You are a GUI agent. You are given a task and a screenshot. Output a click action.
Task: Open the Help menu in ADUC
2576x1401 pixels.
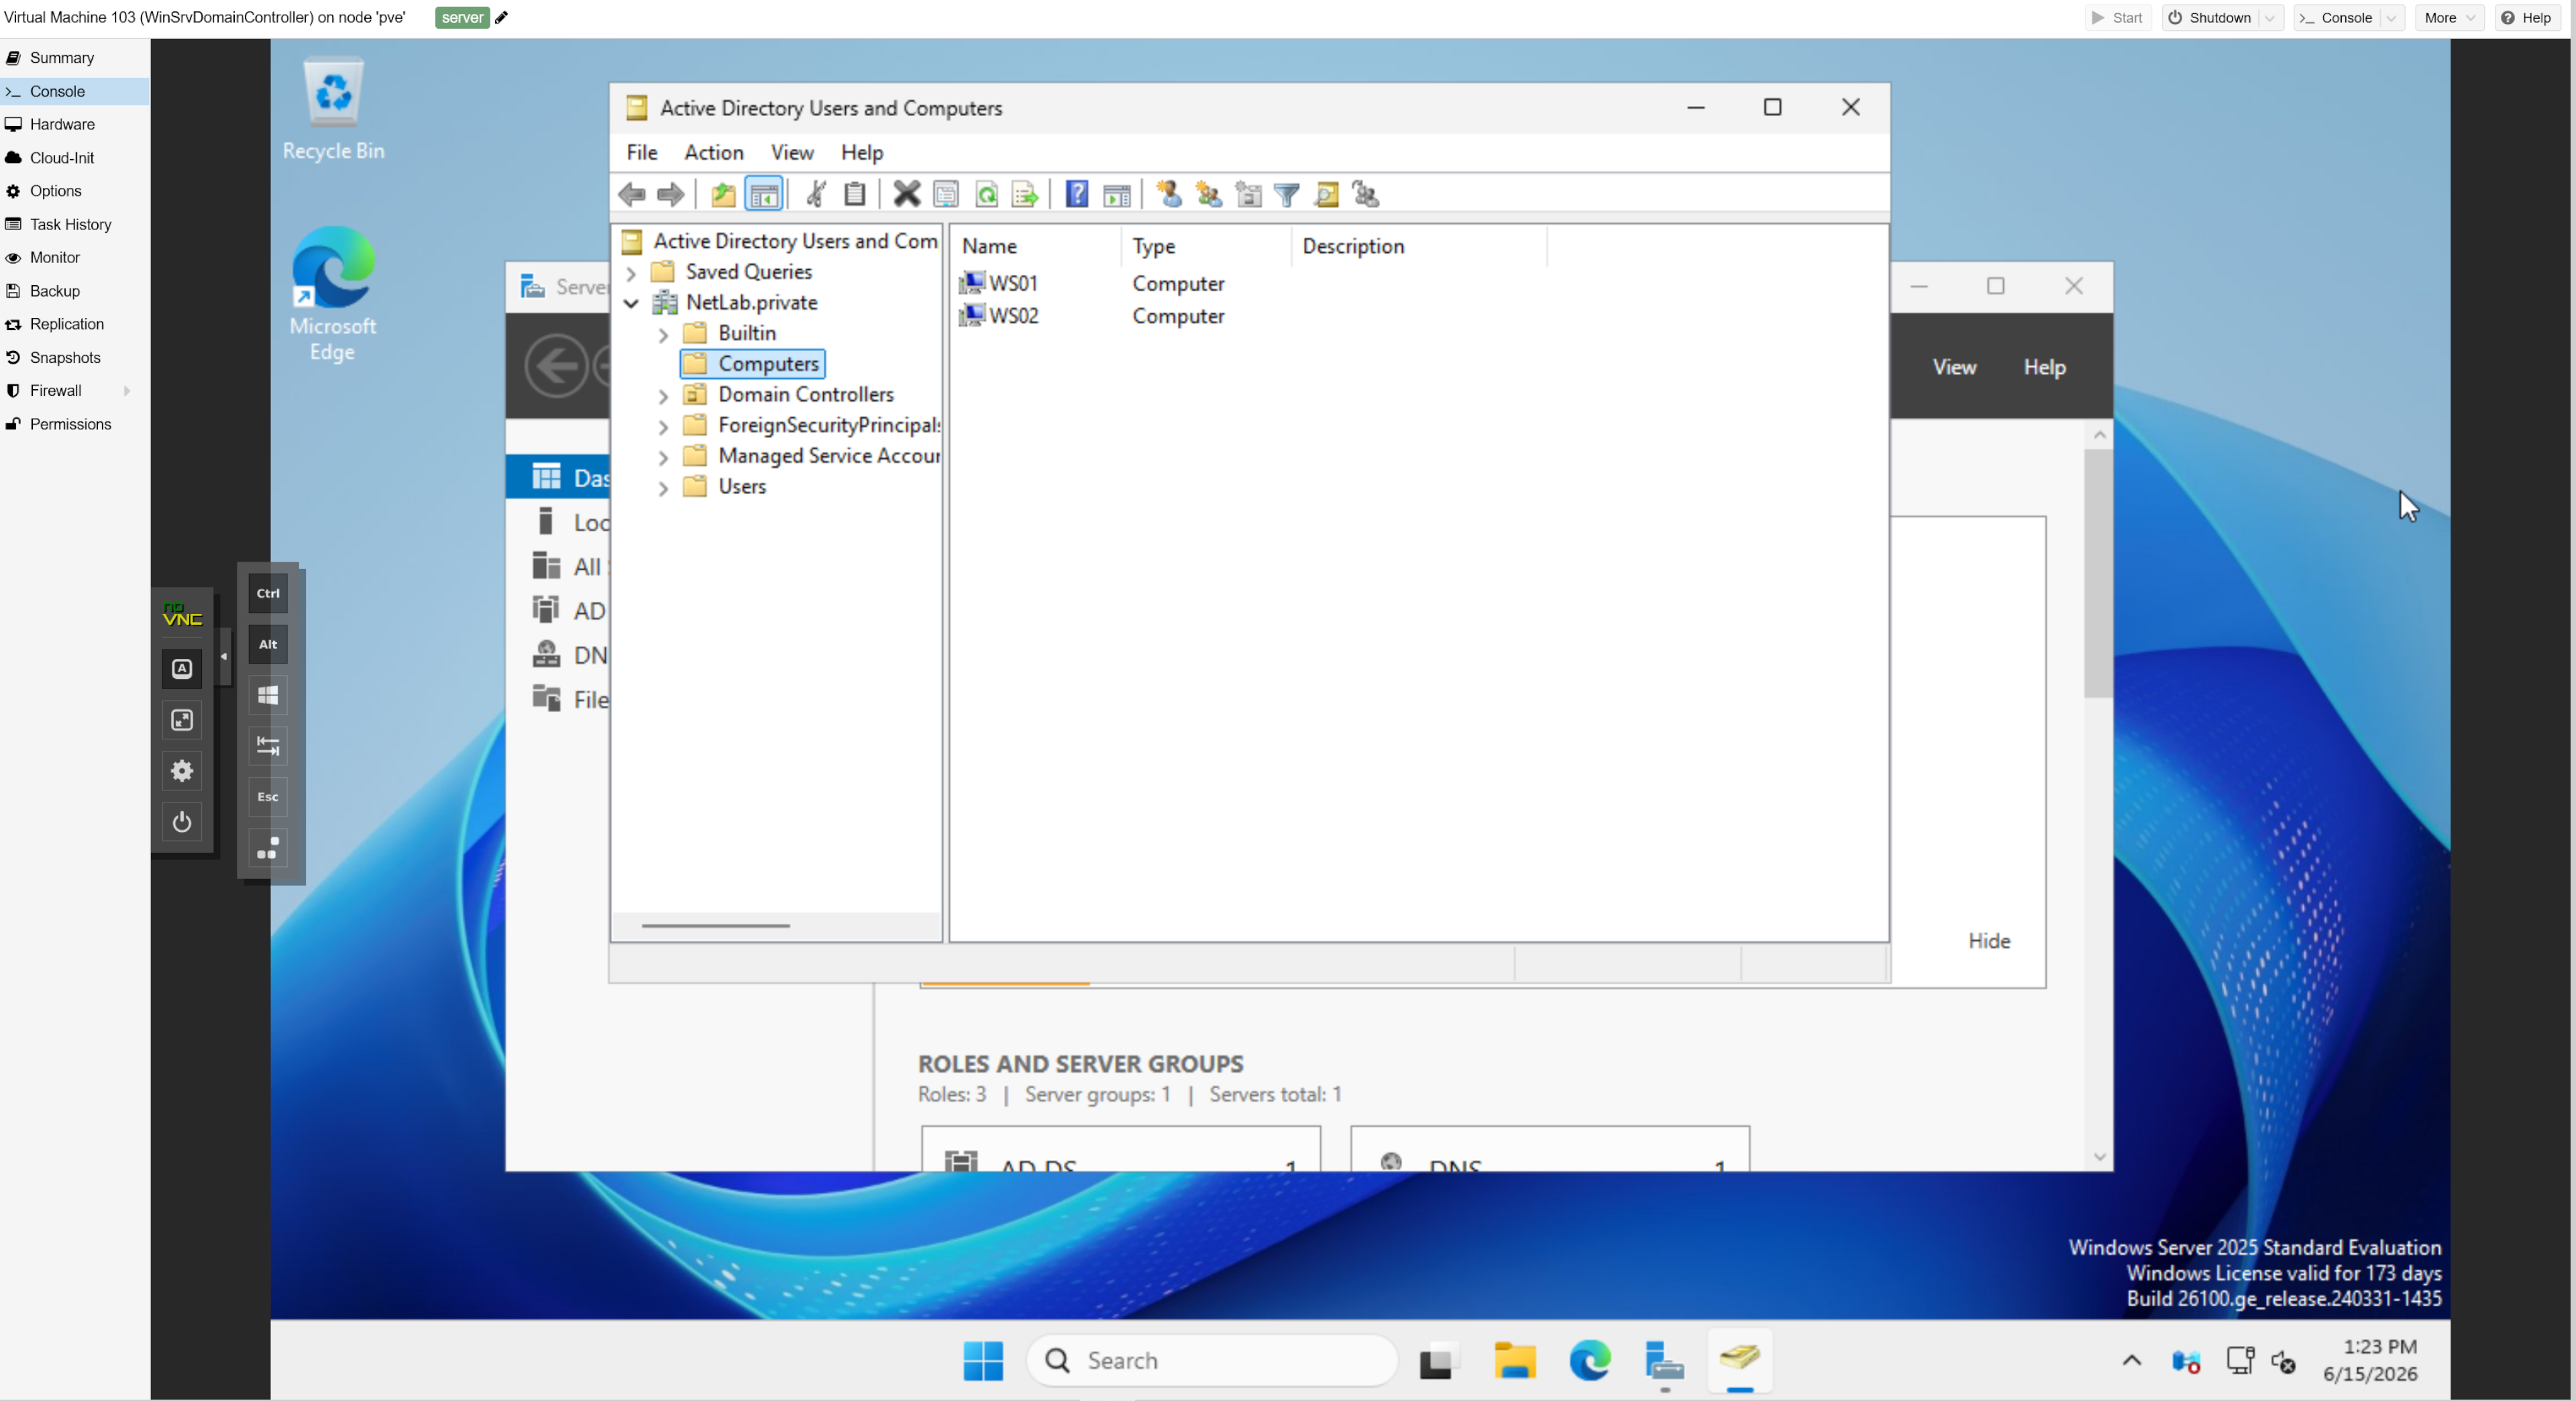pyautogui.click(x=862, y=152)
